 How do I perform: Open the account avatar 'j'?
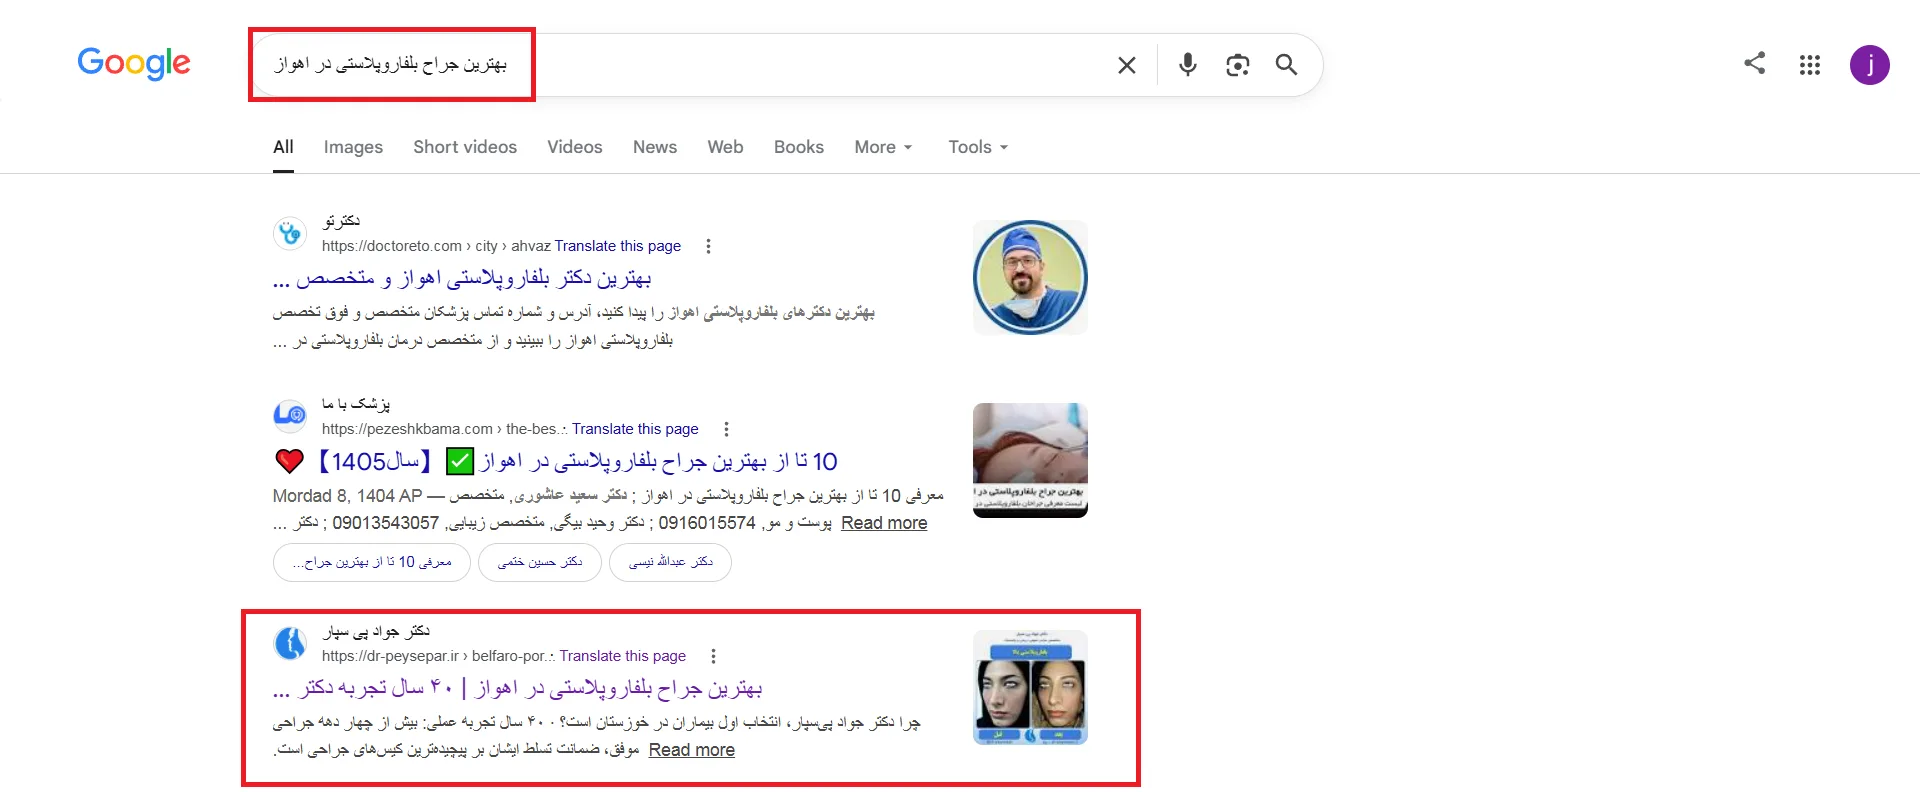click(x=1869, y=65)
